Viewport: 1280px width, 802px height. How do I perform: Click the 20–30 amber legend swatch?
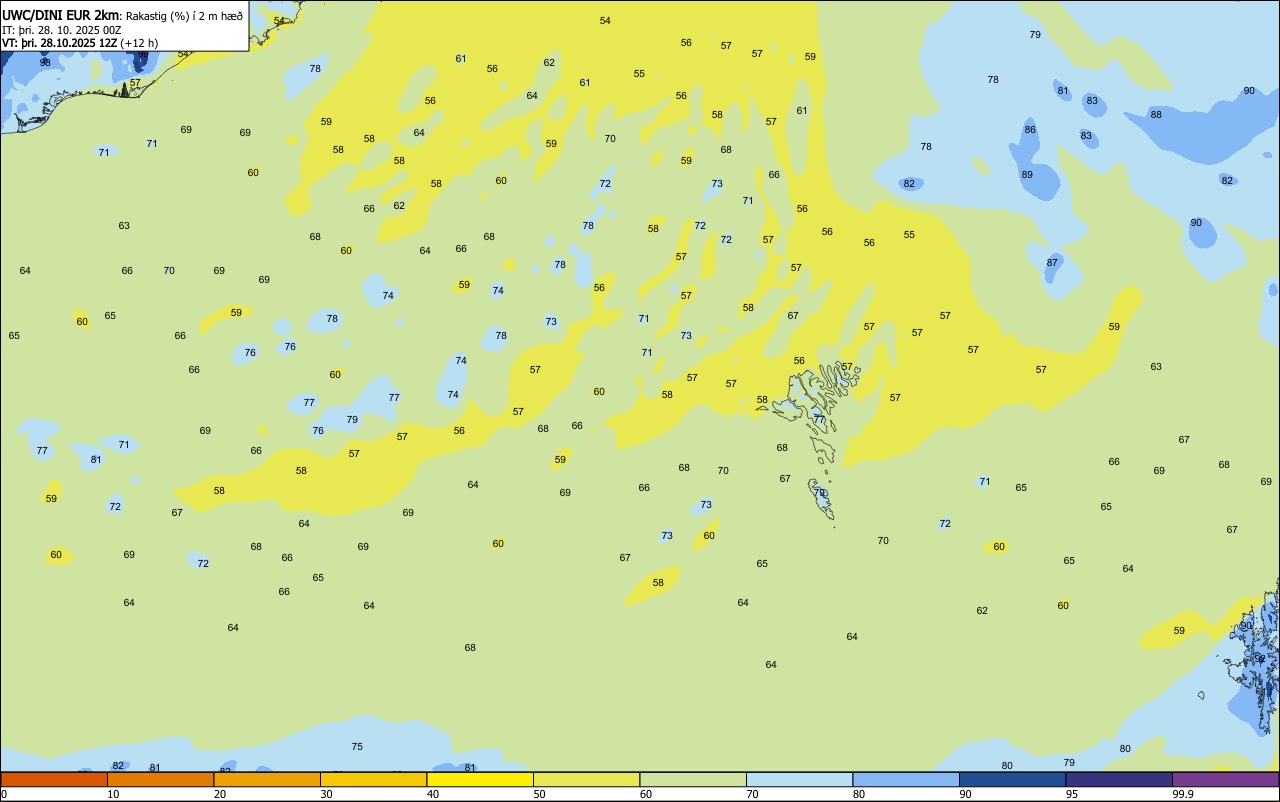point(267,779)
